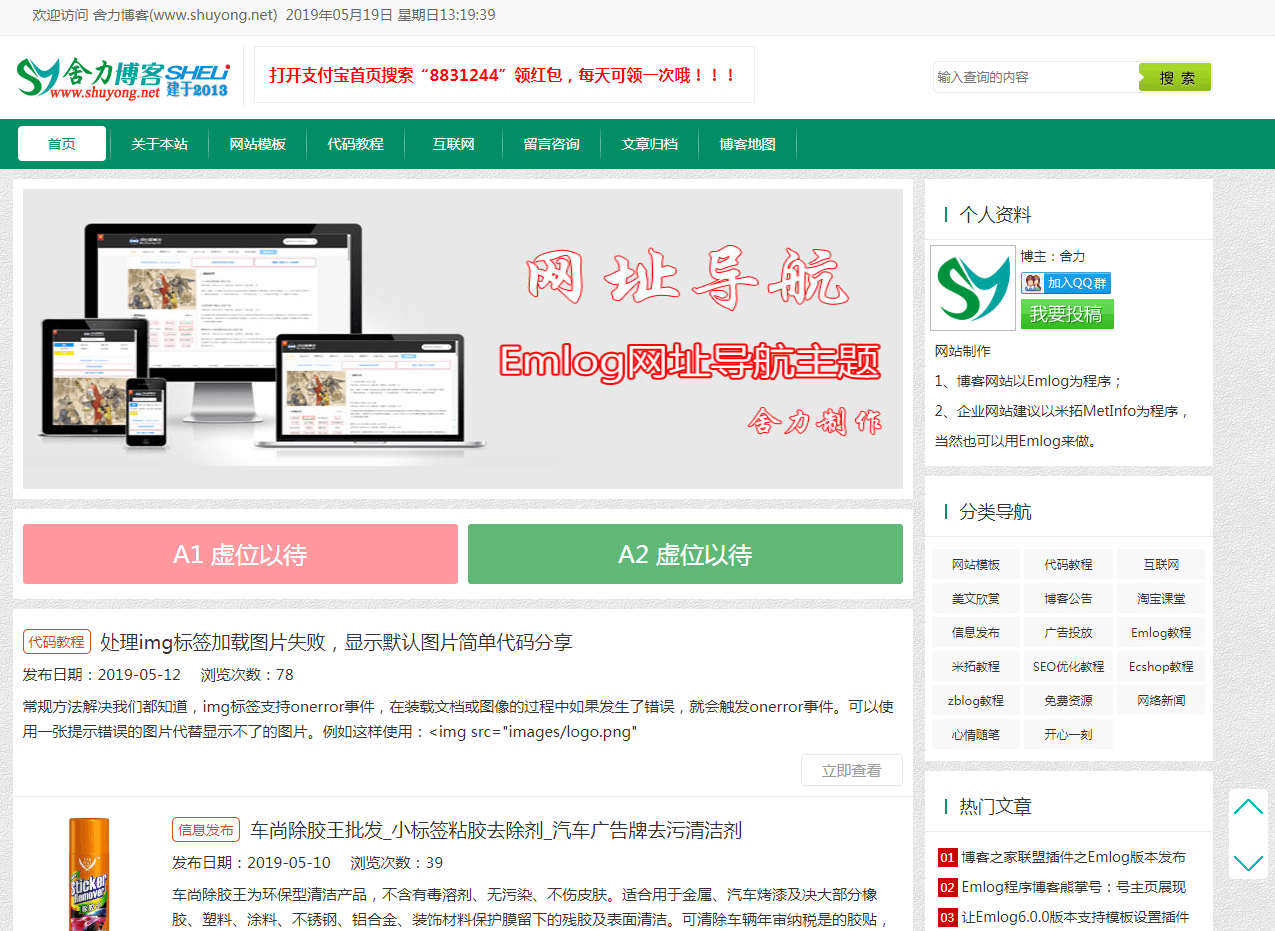
Task: Focus the search input field
Action: [1035, 77]
